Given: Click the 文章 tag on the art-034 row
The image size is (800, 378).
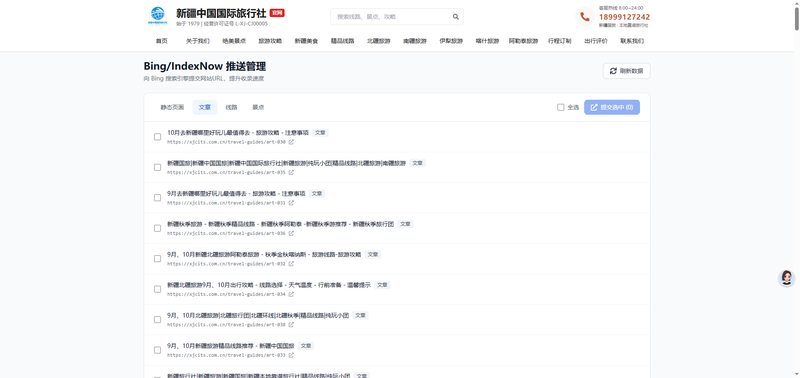Looking at the screenshot, I should click(382, 285).
